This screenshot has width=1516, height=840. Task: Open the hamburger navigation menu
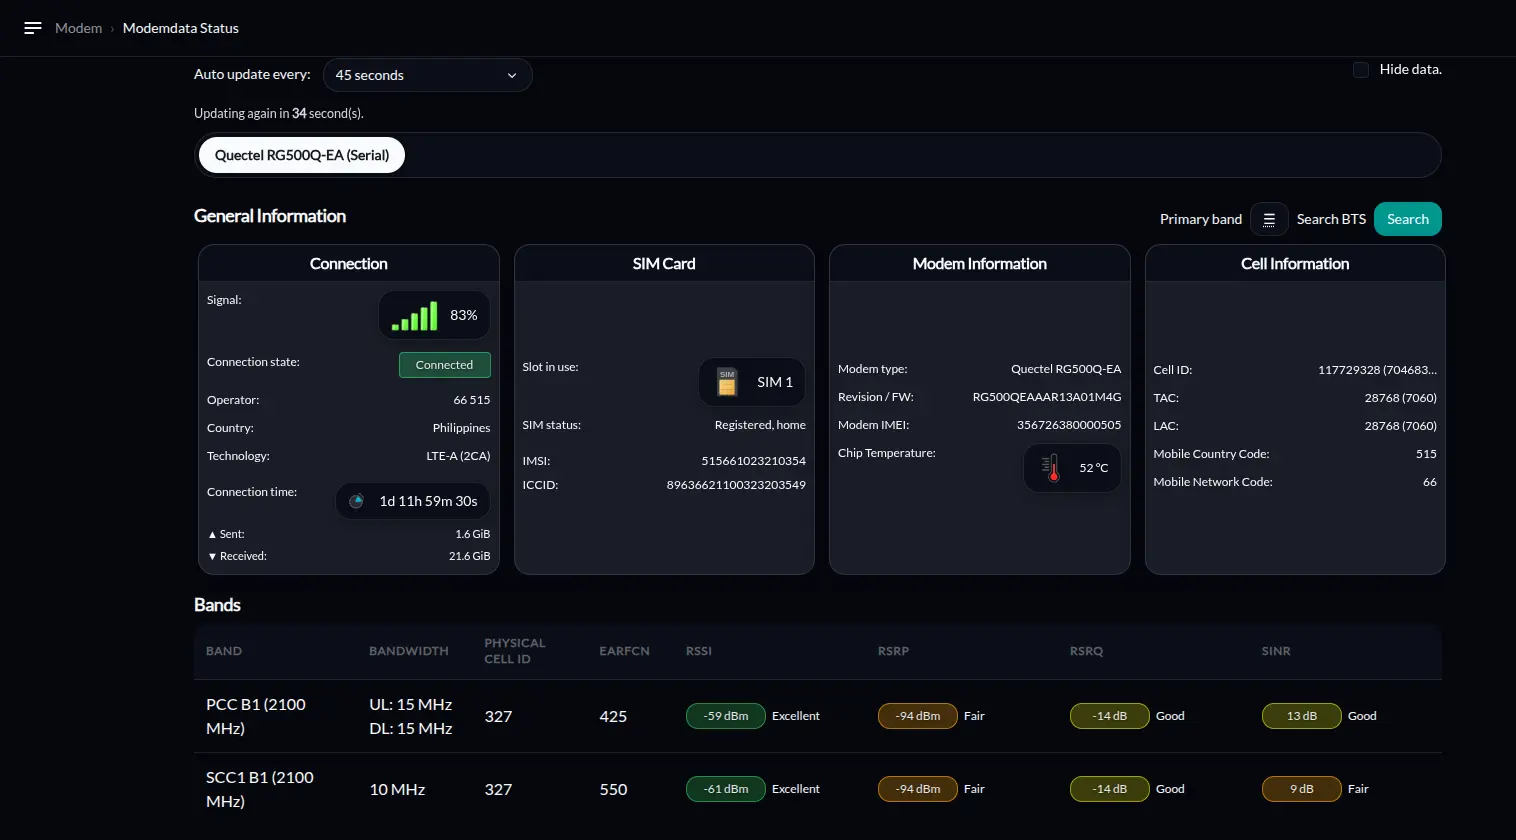tap(33, 28)
